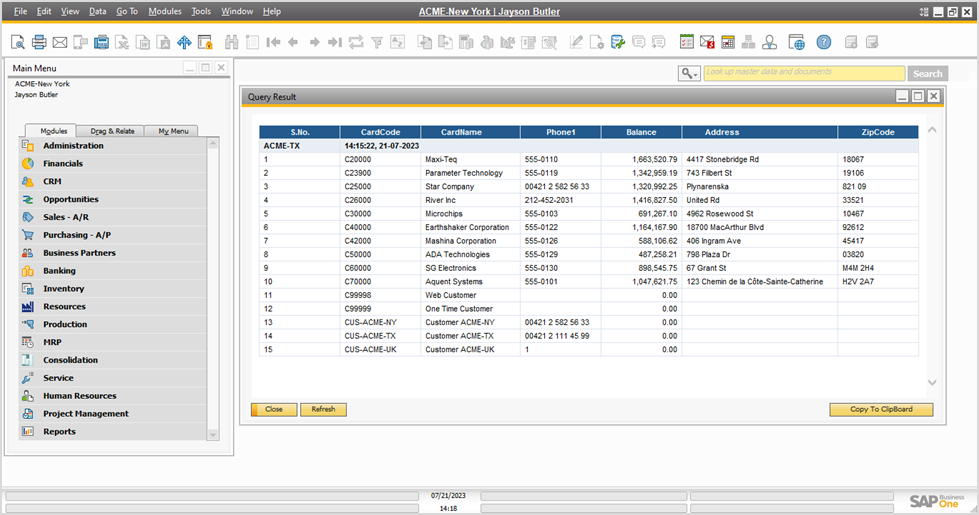Viewport: 979px width, 515px height.
Task: Open Messages/Alerts overview icon
Action: coord(707,42)
